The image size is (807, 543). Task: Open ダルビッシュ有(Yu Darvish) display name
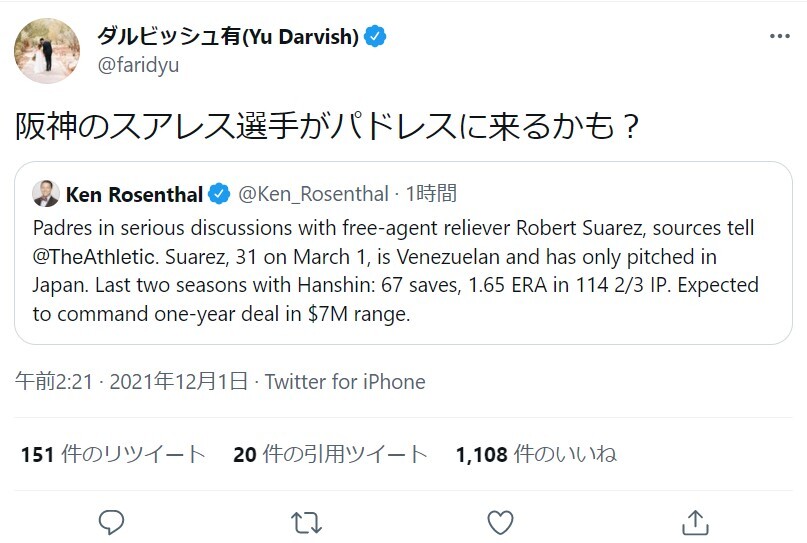pos(227,37)
